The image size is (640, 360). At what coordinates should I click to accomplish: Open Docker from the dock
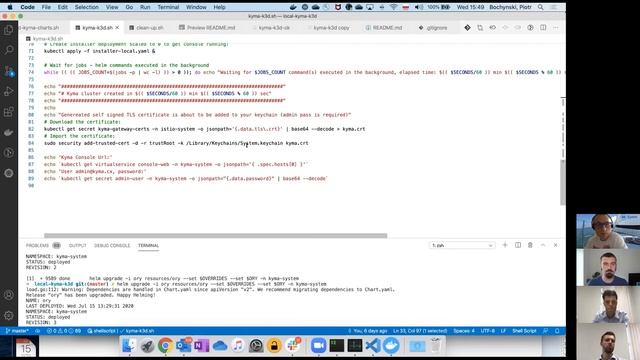391,346
